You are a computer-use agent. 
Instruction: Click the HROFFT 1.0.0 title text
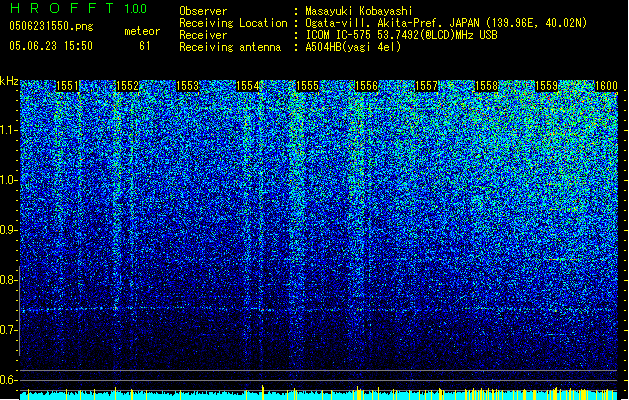[79, 8]
